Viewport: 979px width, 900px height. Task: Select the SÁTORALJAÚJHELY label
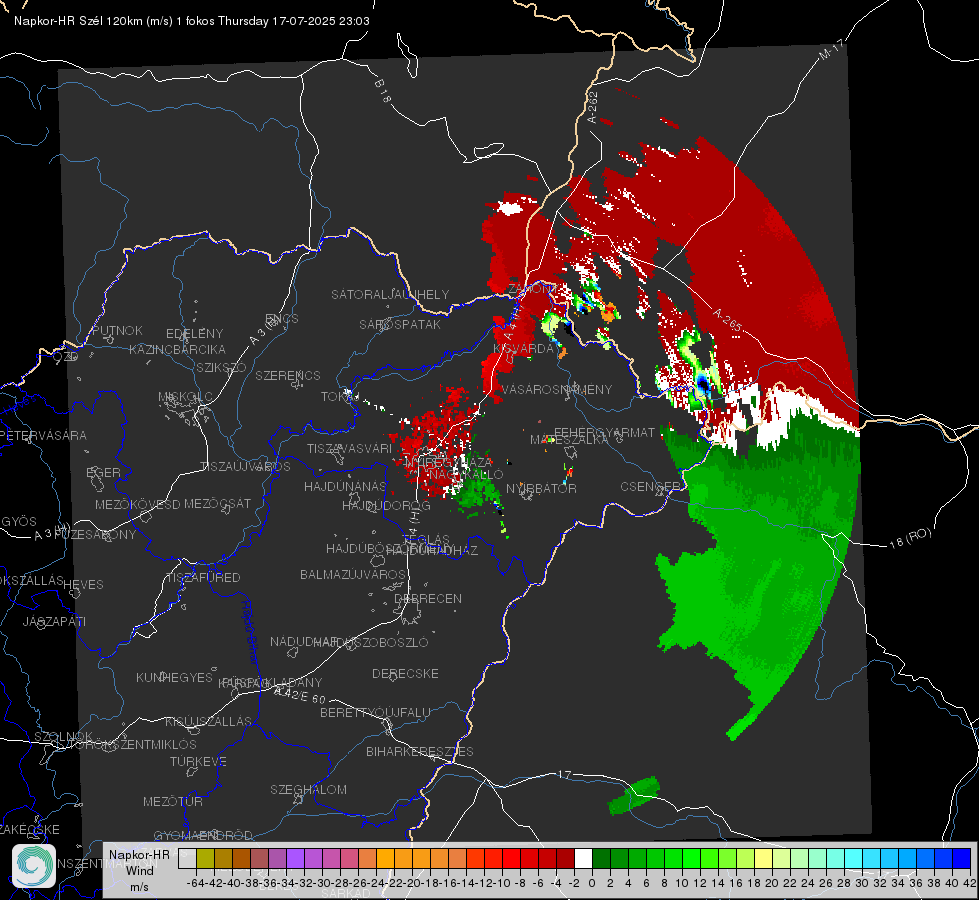(390, 294)
